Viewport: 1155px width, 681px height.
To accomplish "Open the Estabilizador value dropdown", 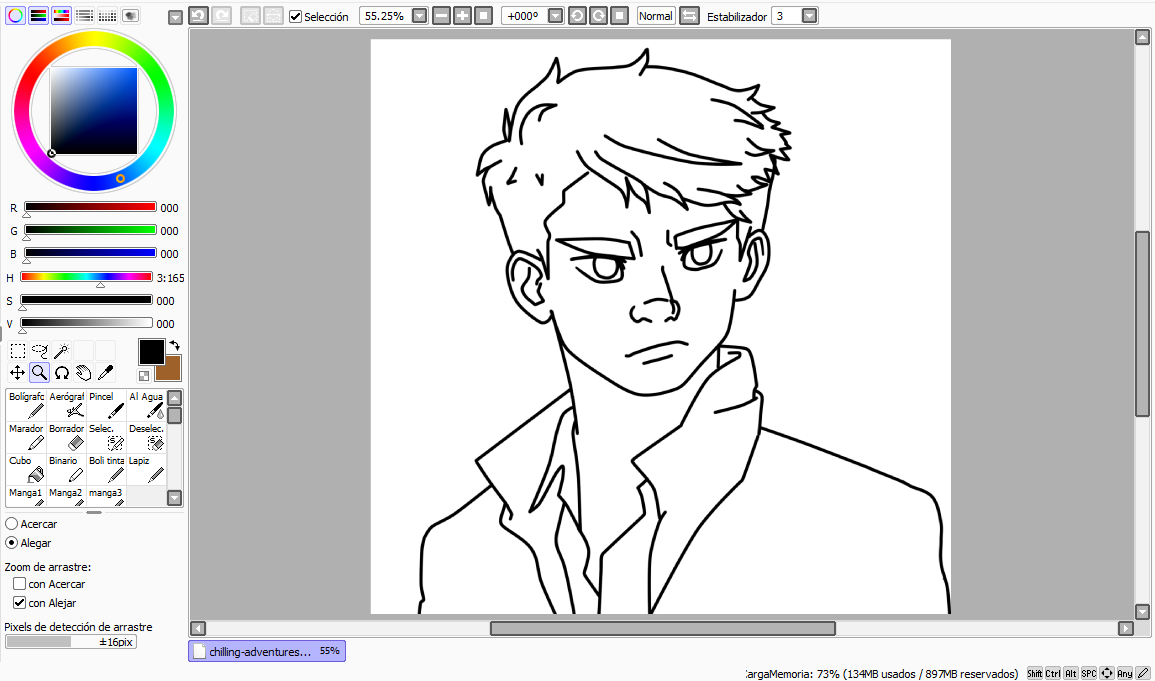I will pos(810,15).
